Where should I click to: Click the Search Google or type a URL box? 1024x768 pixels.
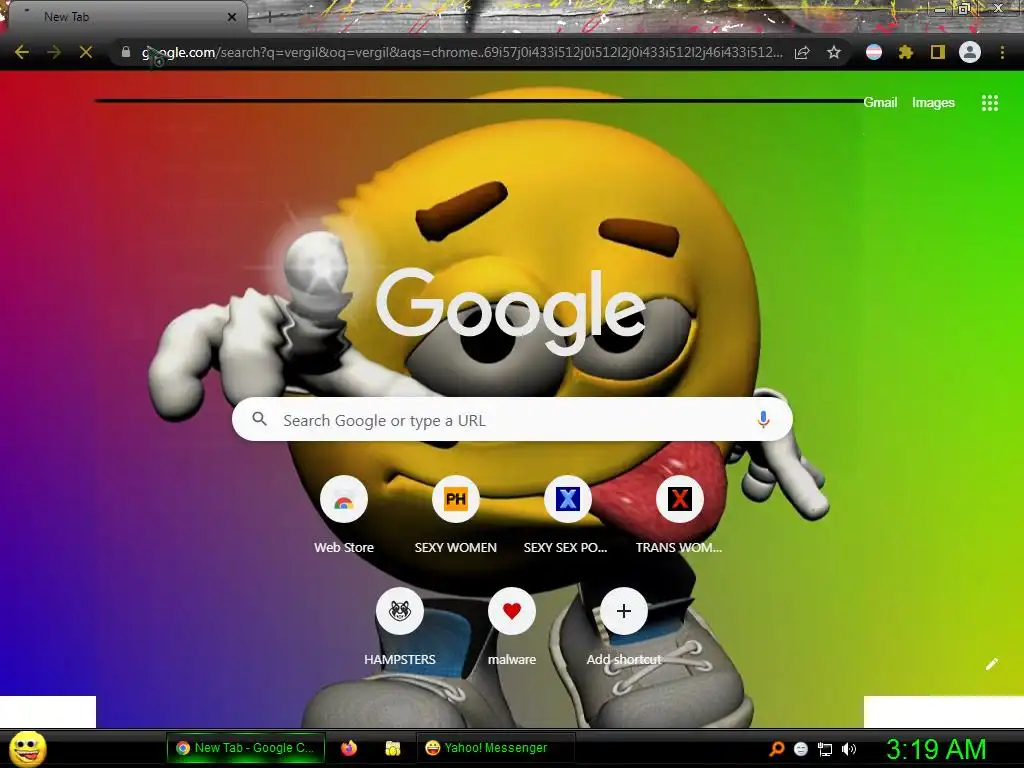pyautogui.click(x=513, y=419)
